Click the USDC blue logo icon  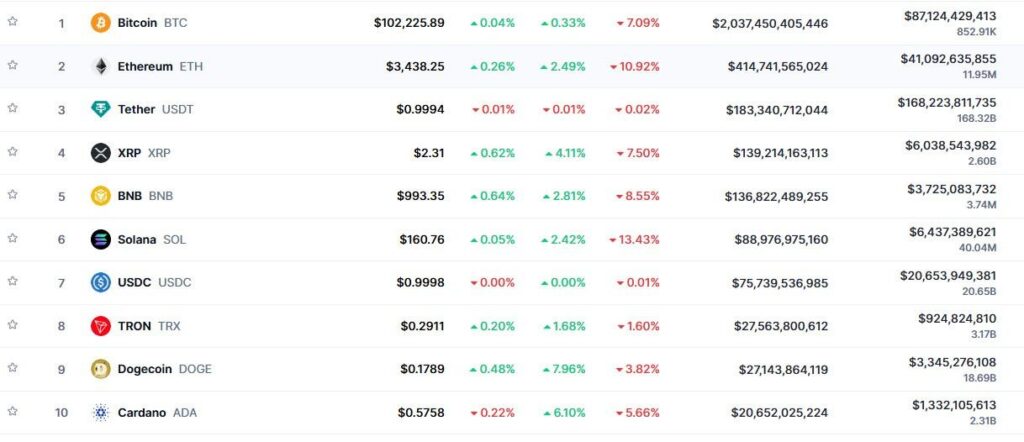click(100, 283)
